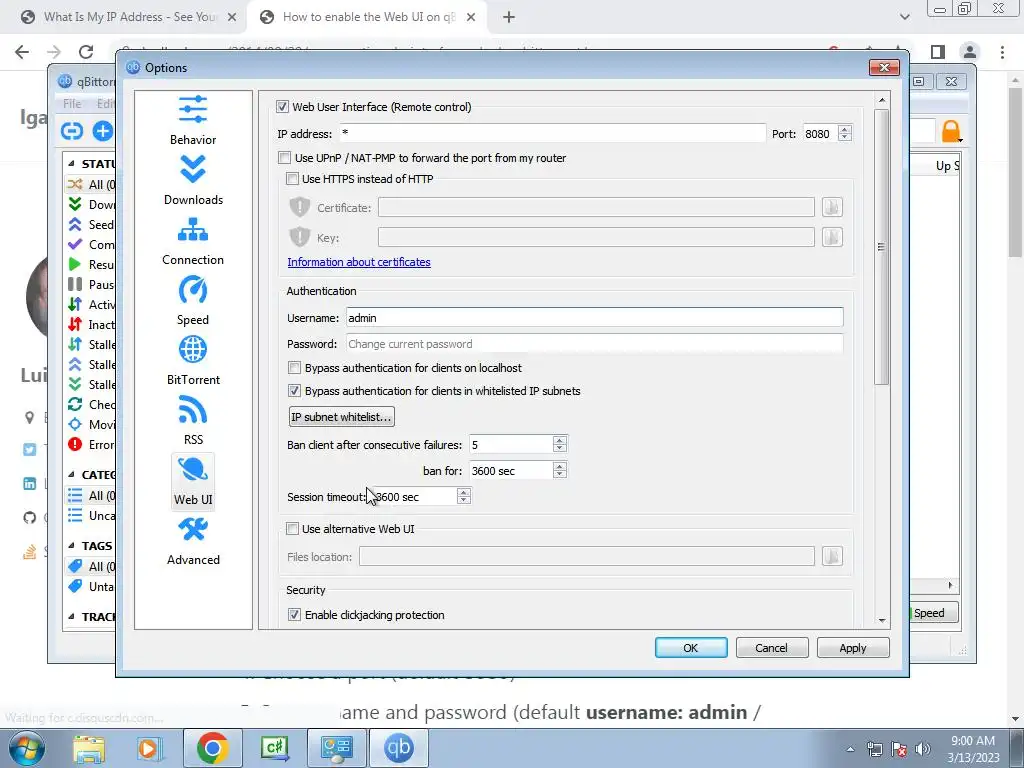Open the Connection options section
The width and height of the screenshot is (1024, 768).
[193, 242]
